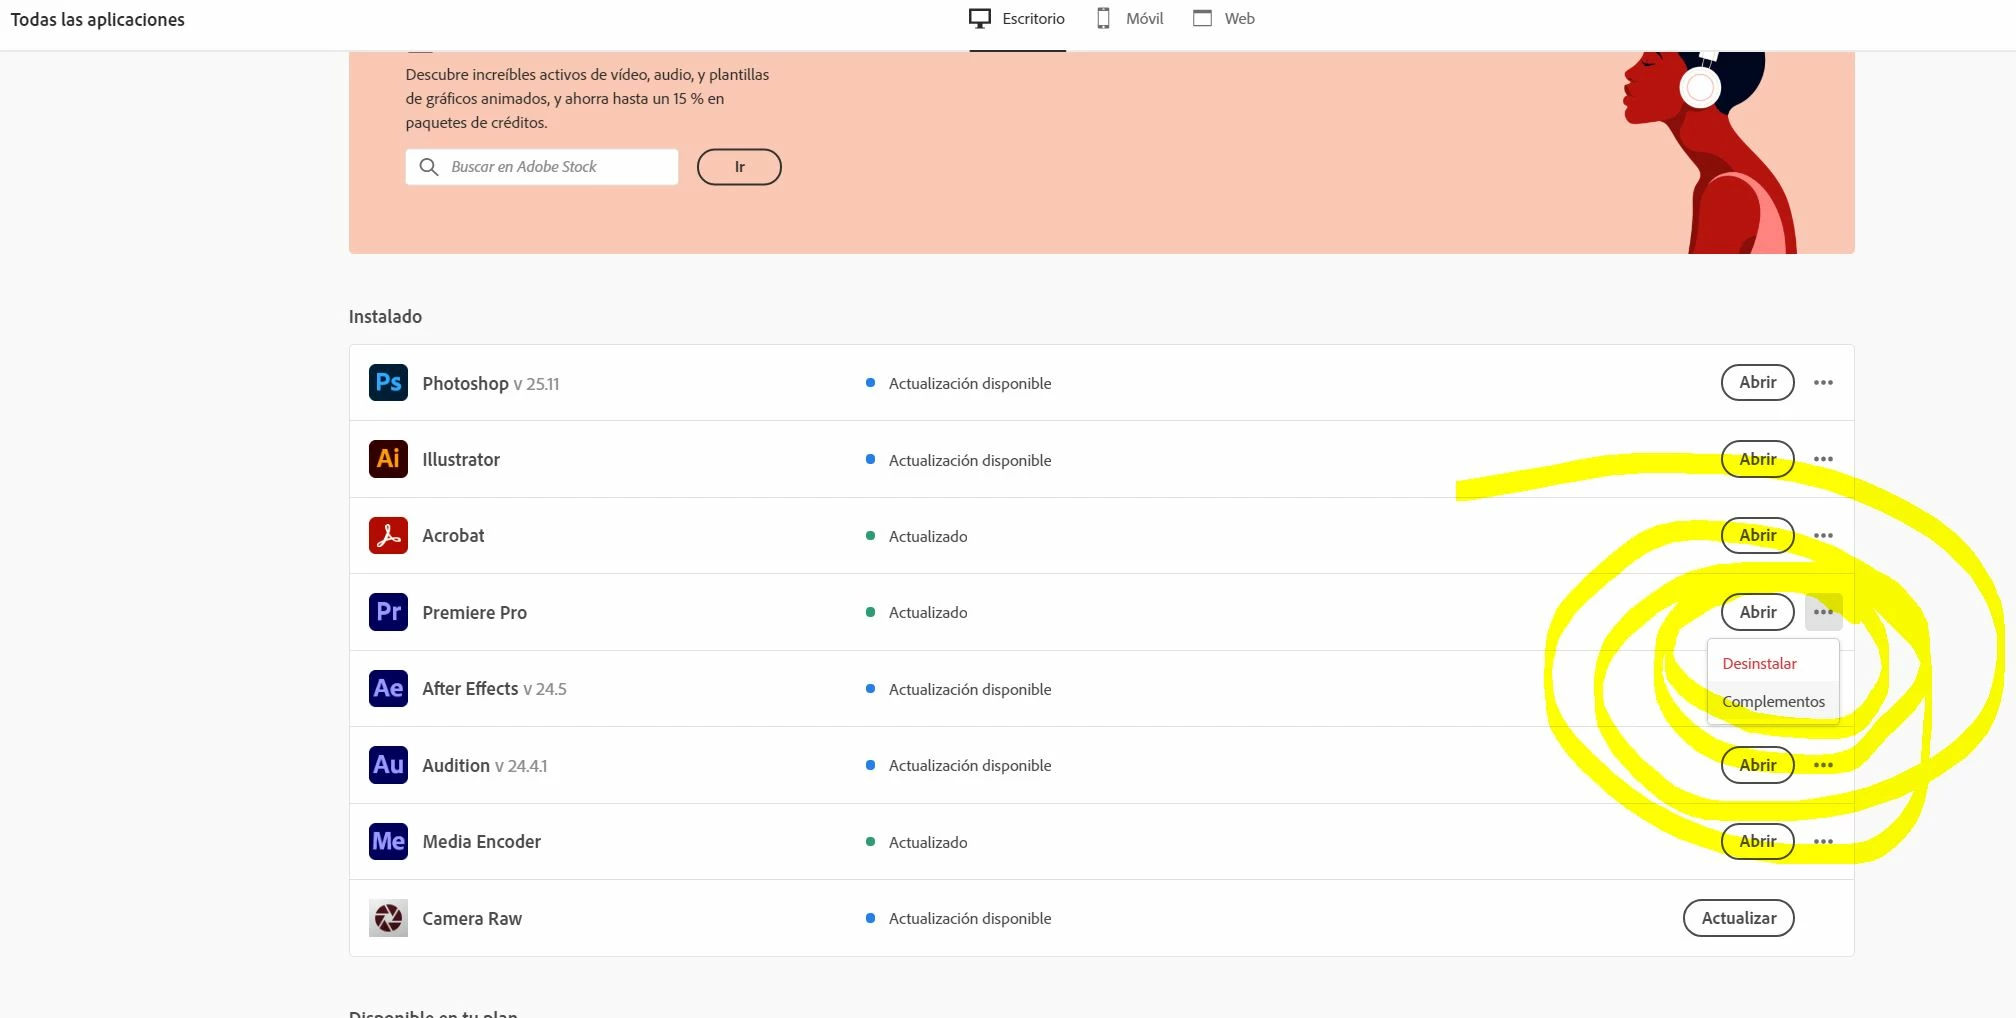Click the Premiere Pro app icon
2016x1018 pixels.
(x=388, y=612)
